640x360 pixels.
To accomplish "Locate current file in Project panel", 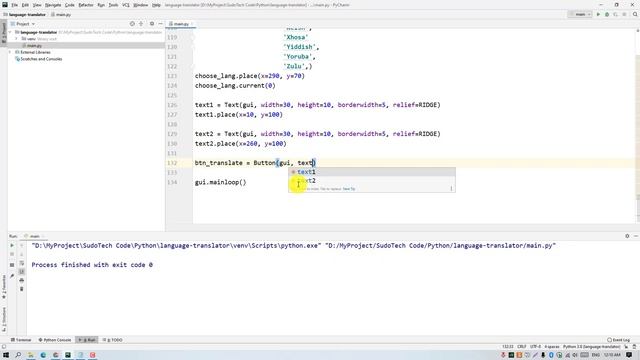I will 132,24.
